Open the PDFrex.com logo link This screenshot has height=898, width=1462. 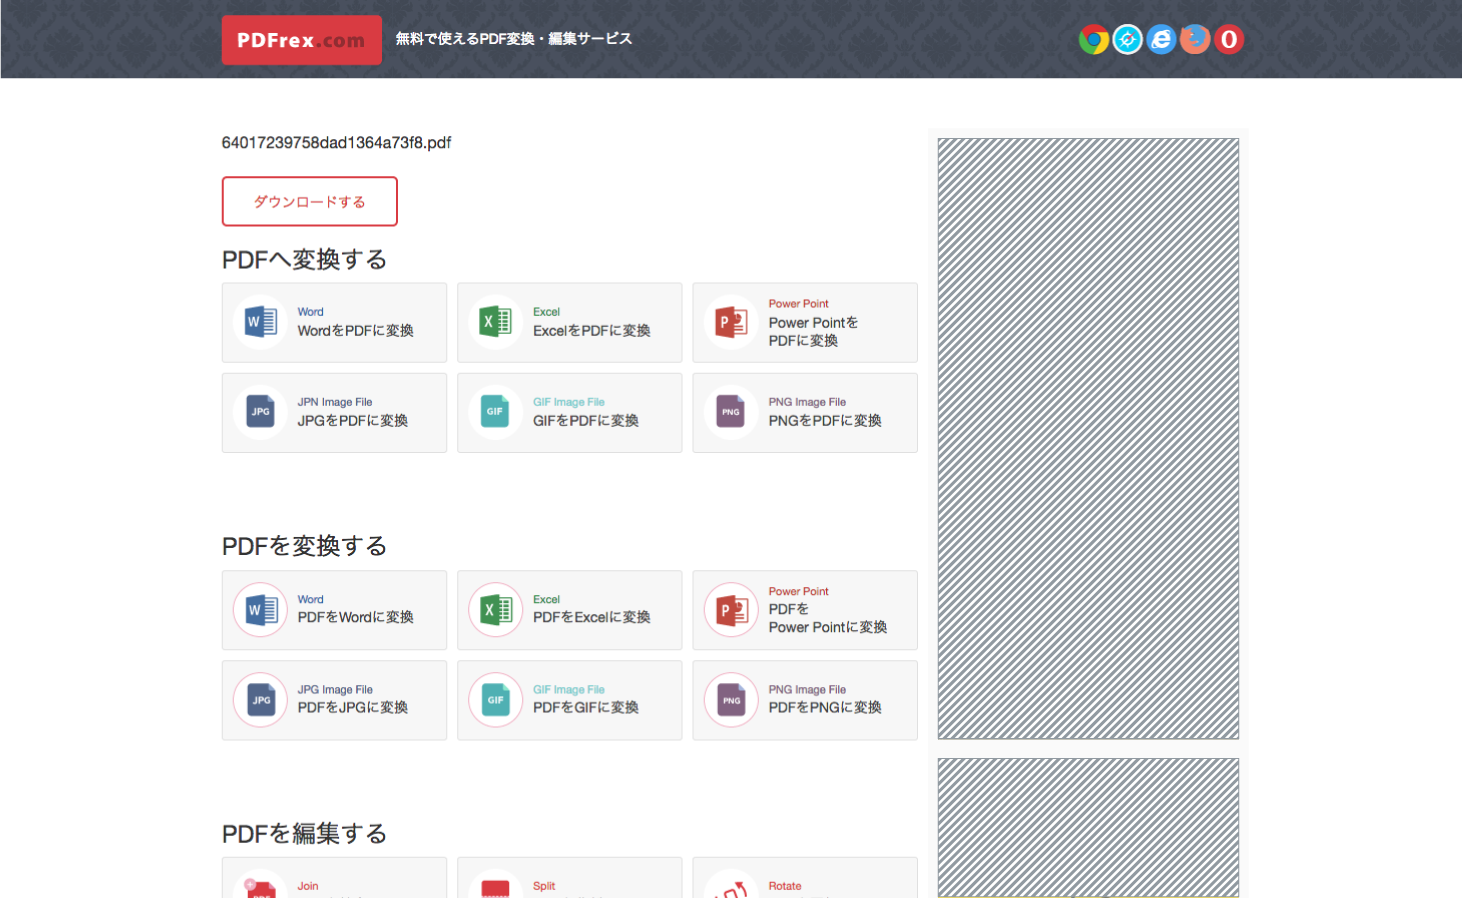click(x=301, y=39)
